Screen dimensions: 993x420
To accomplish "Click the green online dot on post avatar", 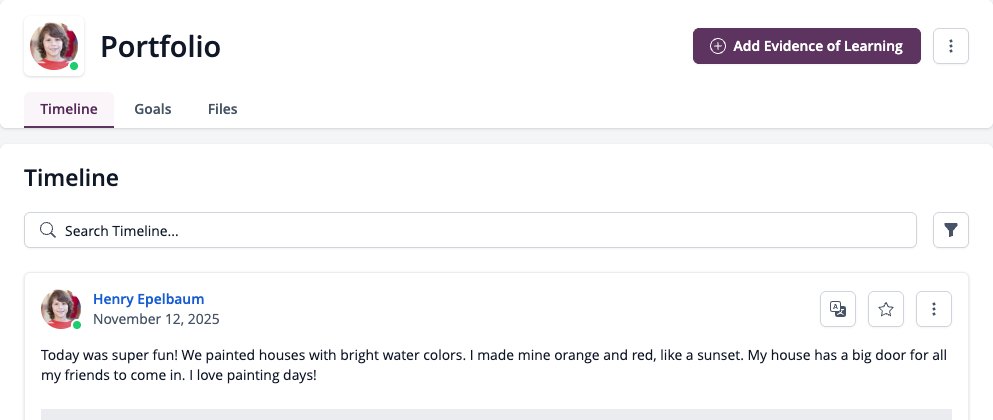I will point(77,325).
